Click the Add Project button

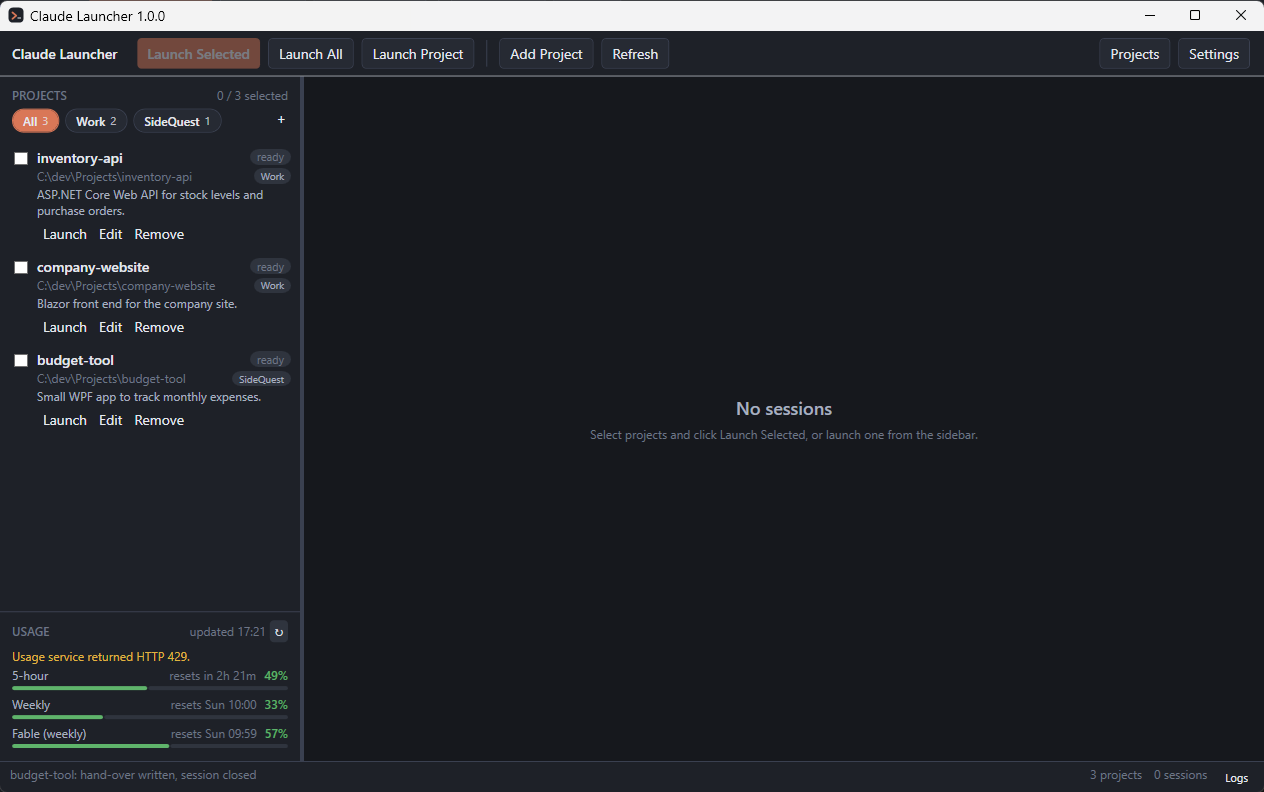546,54
